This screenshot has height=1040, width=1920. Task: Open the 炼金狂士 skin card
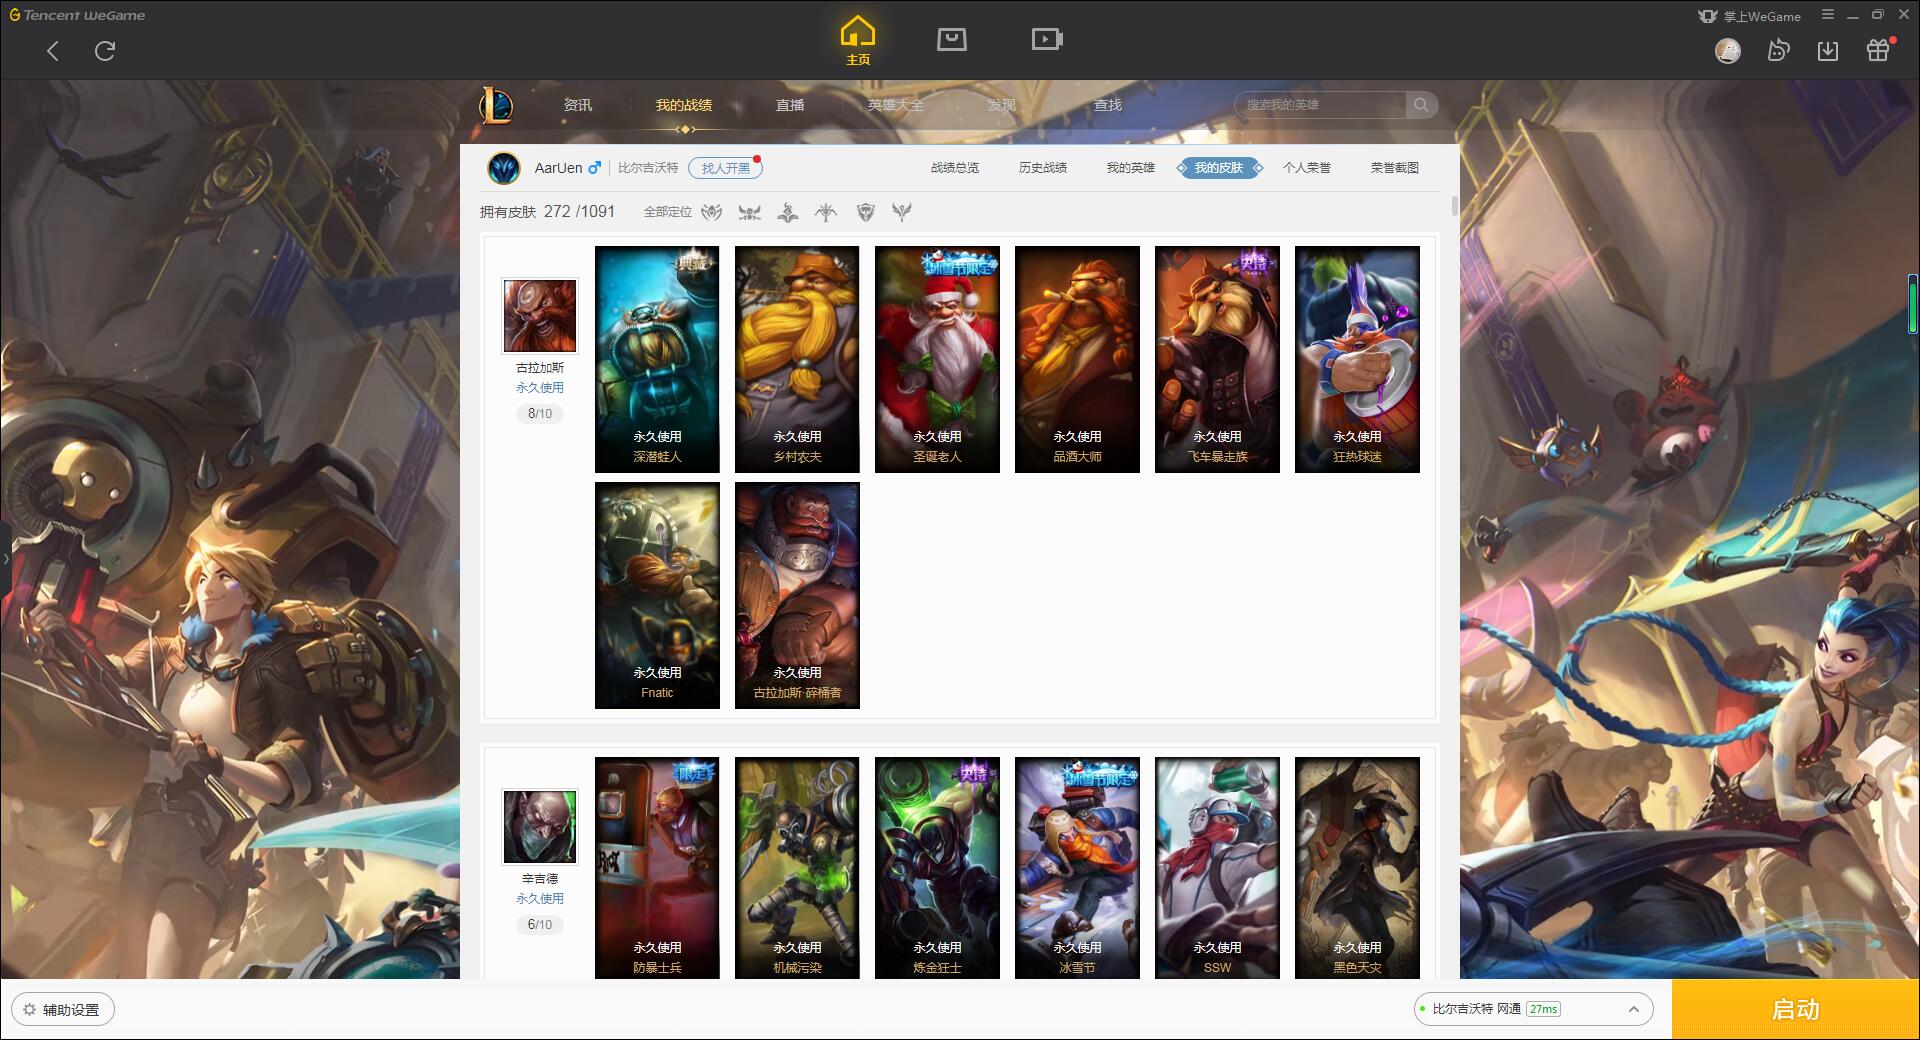click(x=937, y=868)
